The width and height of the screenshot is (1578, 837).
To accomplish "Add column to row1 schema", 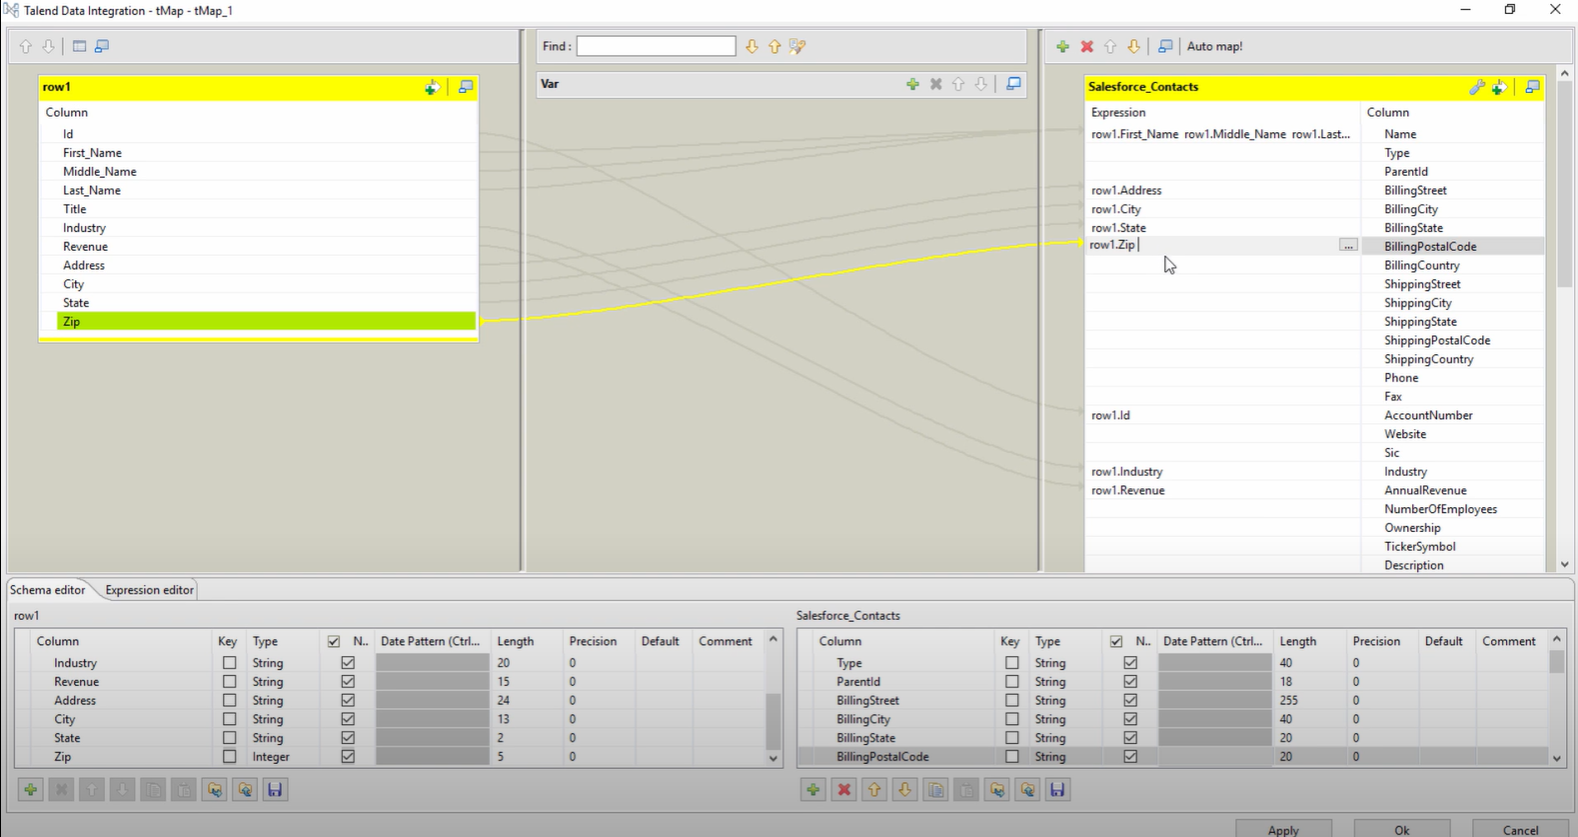I will [30, 790].
